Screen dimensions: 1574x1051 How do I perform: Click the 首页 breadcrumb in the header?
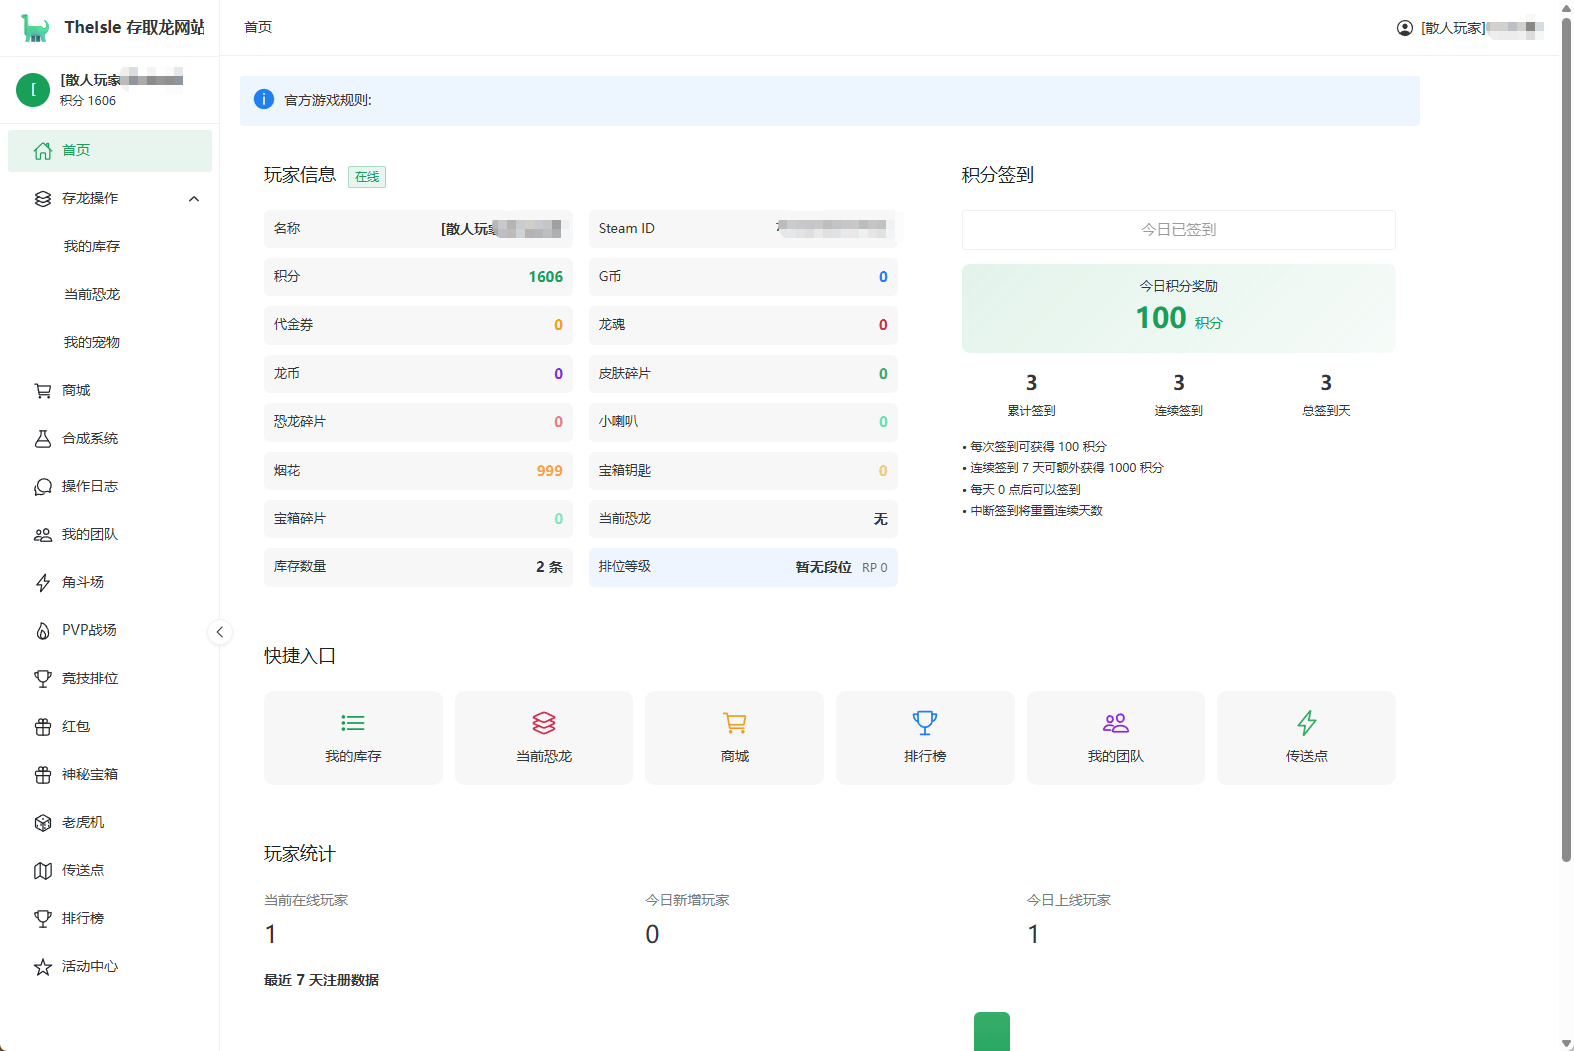click(x=258, y=28)
